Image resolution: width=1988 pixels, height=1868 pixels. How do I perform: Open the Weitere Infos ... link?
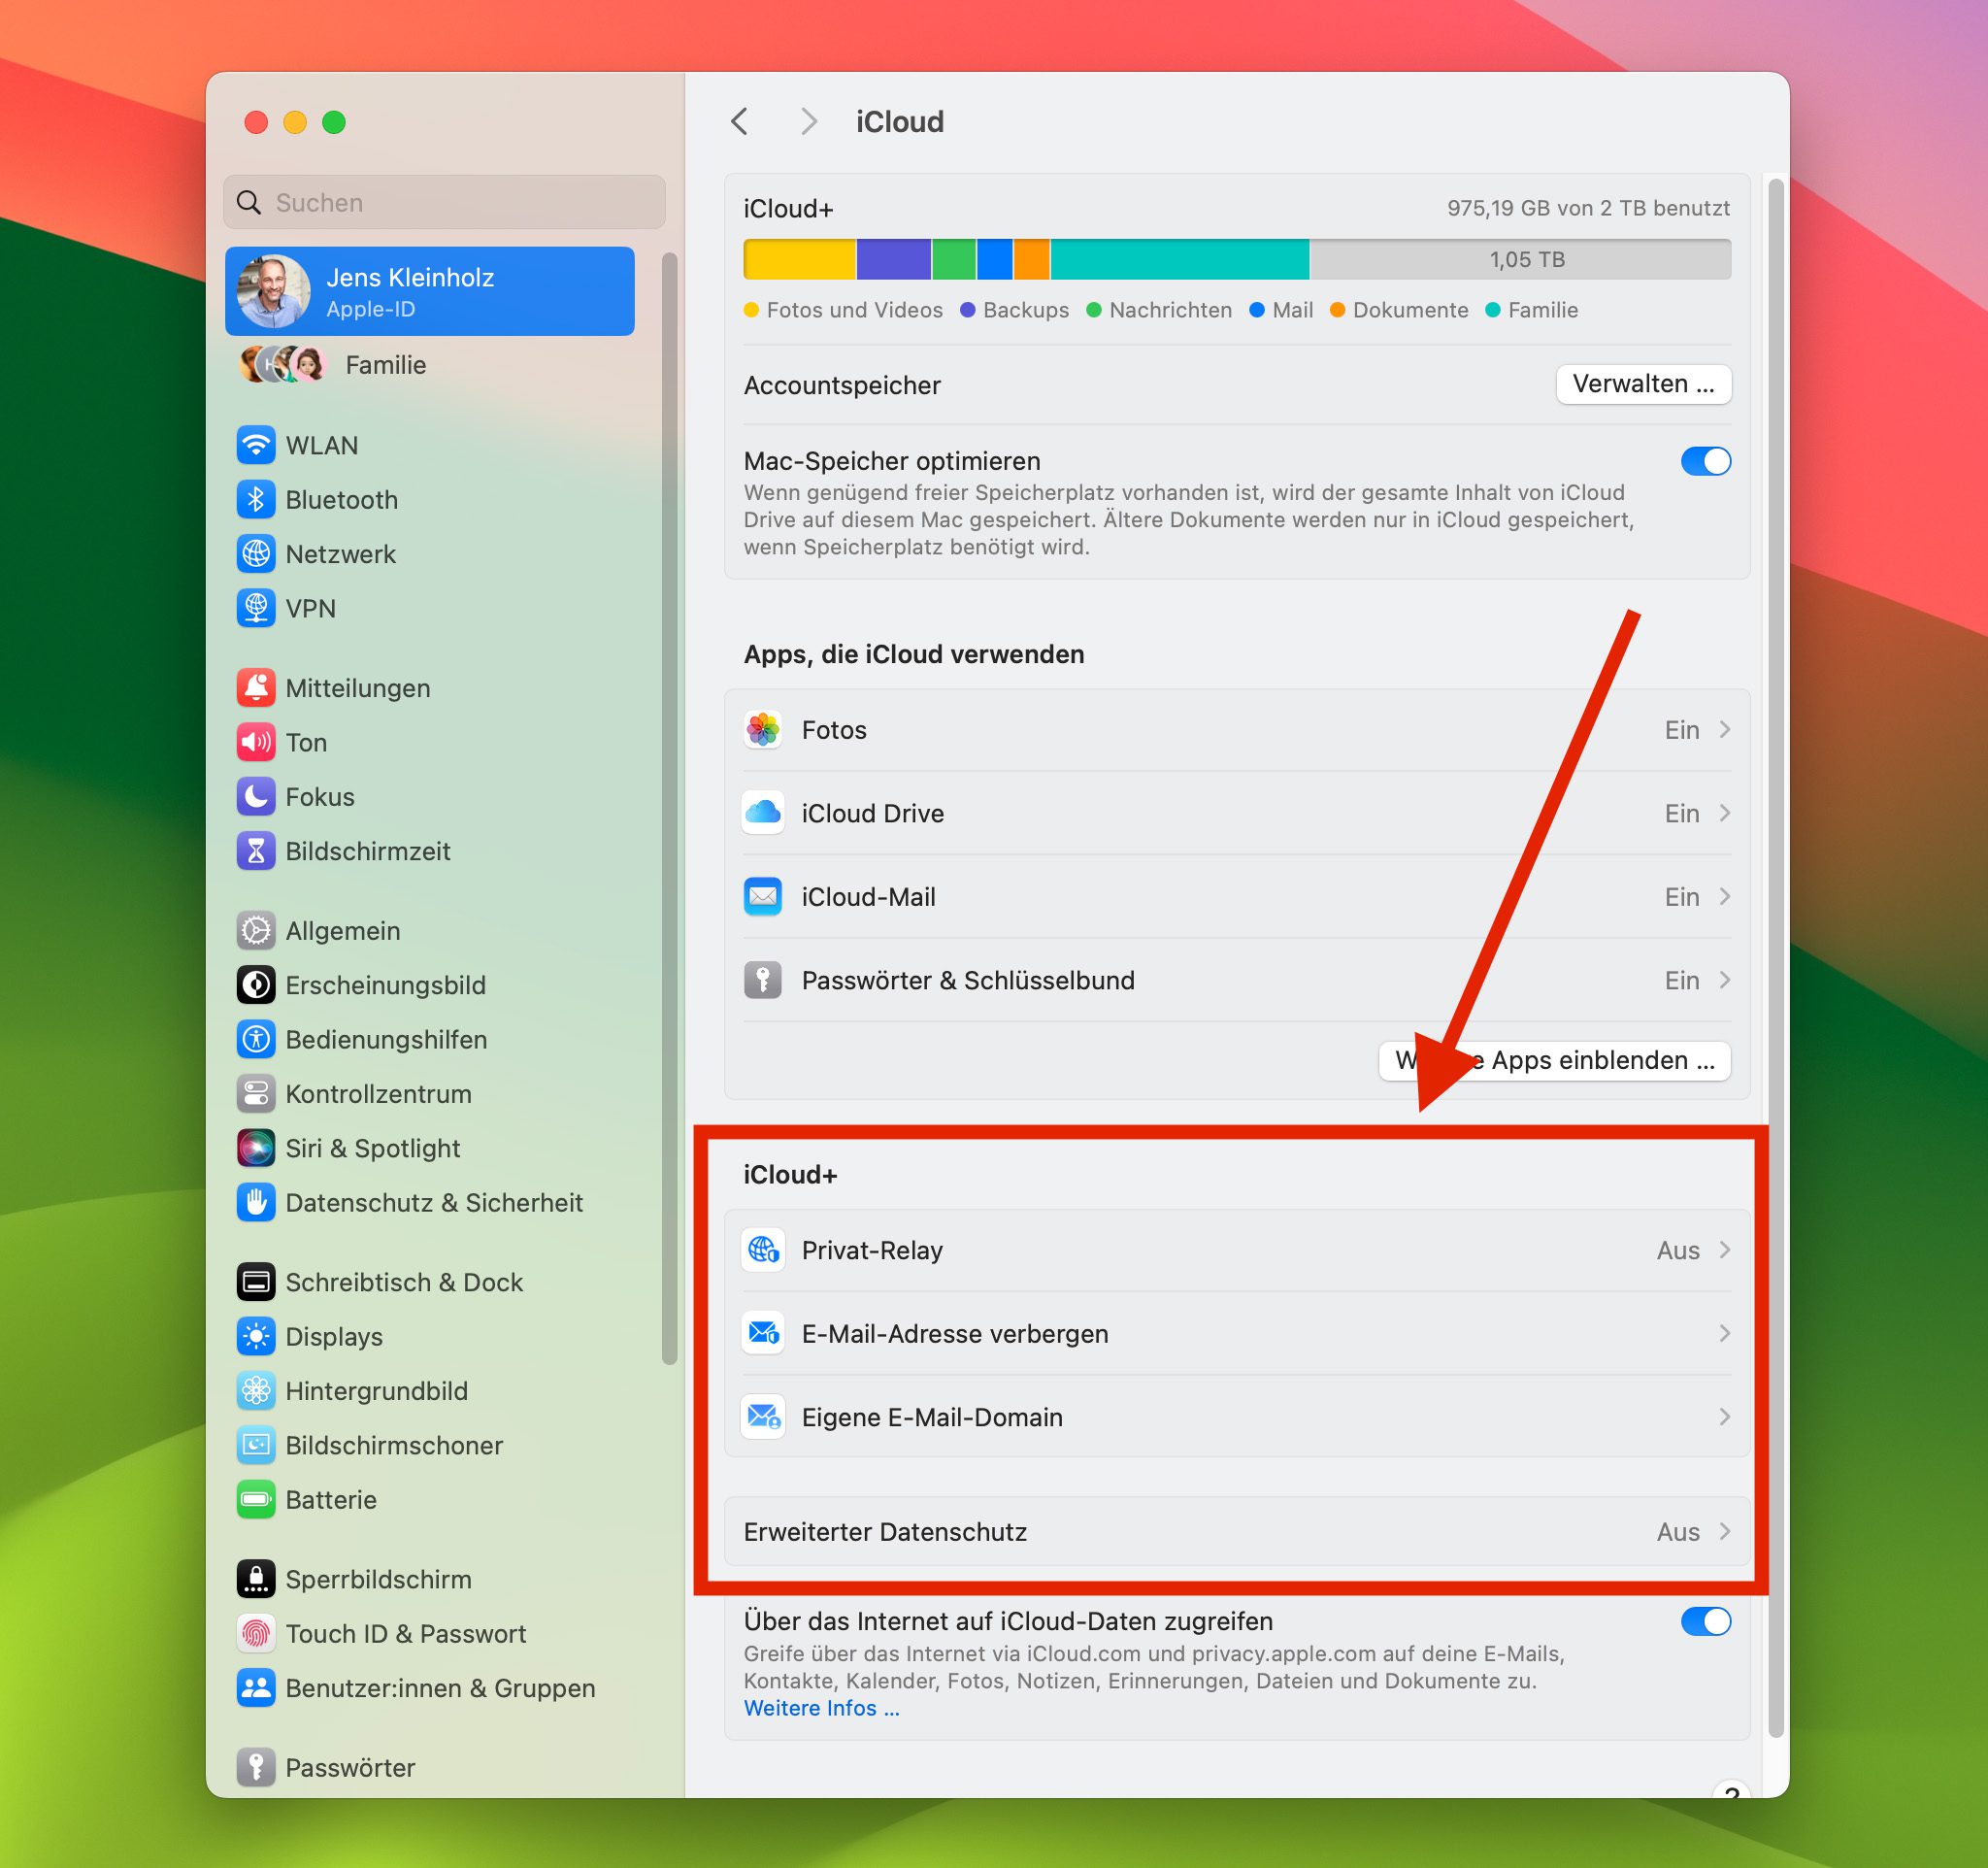(821, 1708)
